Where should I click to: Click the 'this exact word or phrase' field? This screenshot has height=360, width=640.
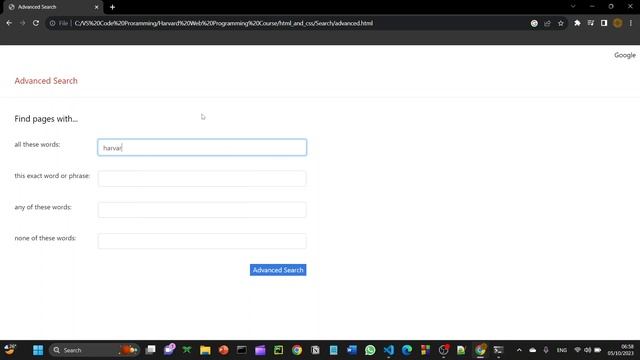coord(202,178)
